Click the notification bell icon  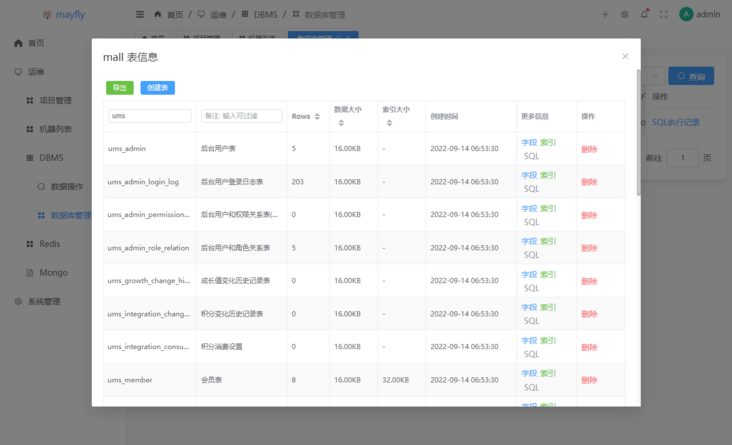click(x=644, y=15)
